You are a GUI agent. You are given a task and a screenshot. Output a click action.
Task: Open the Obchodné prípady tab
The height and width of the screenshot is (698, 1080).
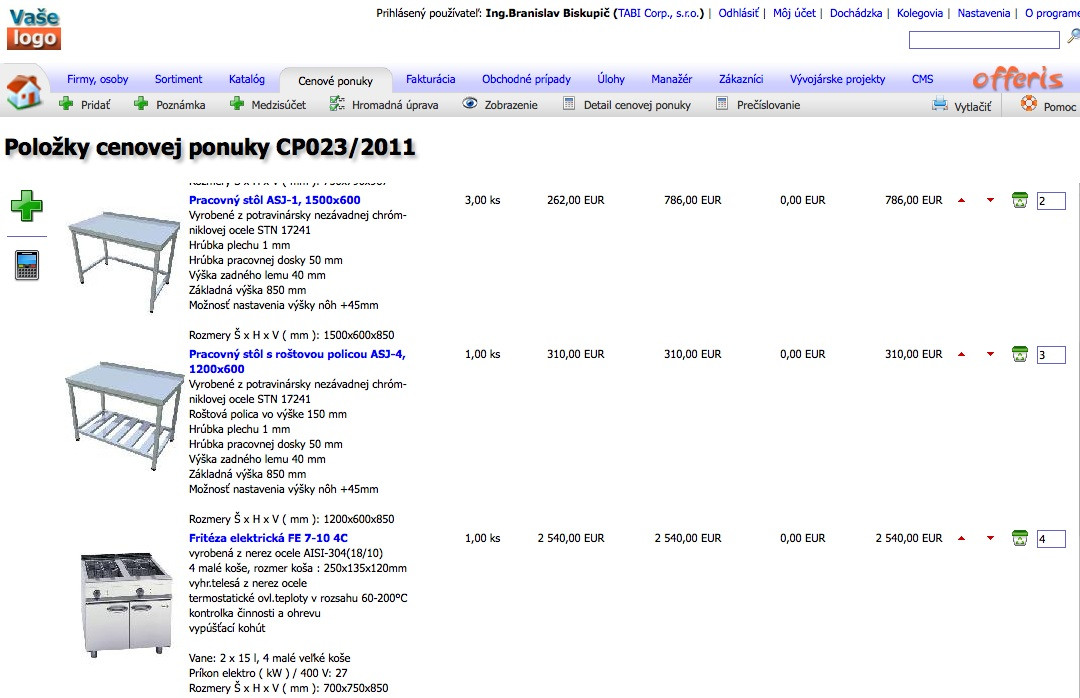(526, 79)
